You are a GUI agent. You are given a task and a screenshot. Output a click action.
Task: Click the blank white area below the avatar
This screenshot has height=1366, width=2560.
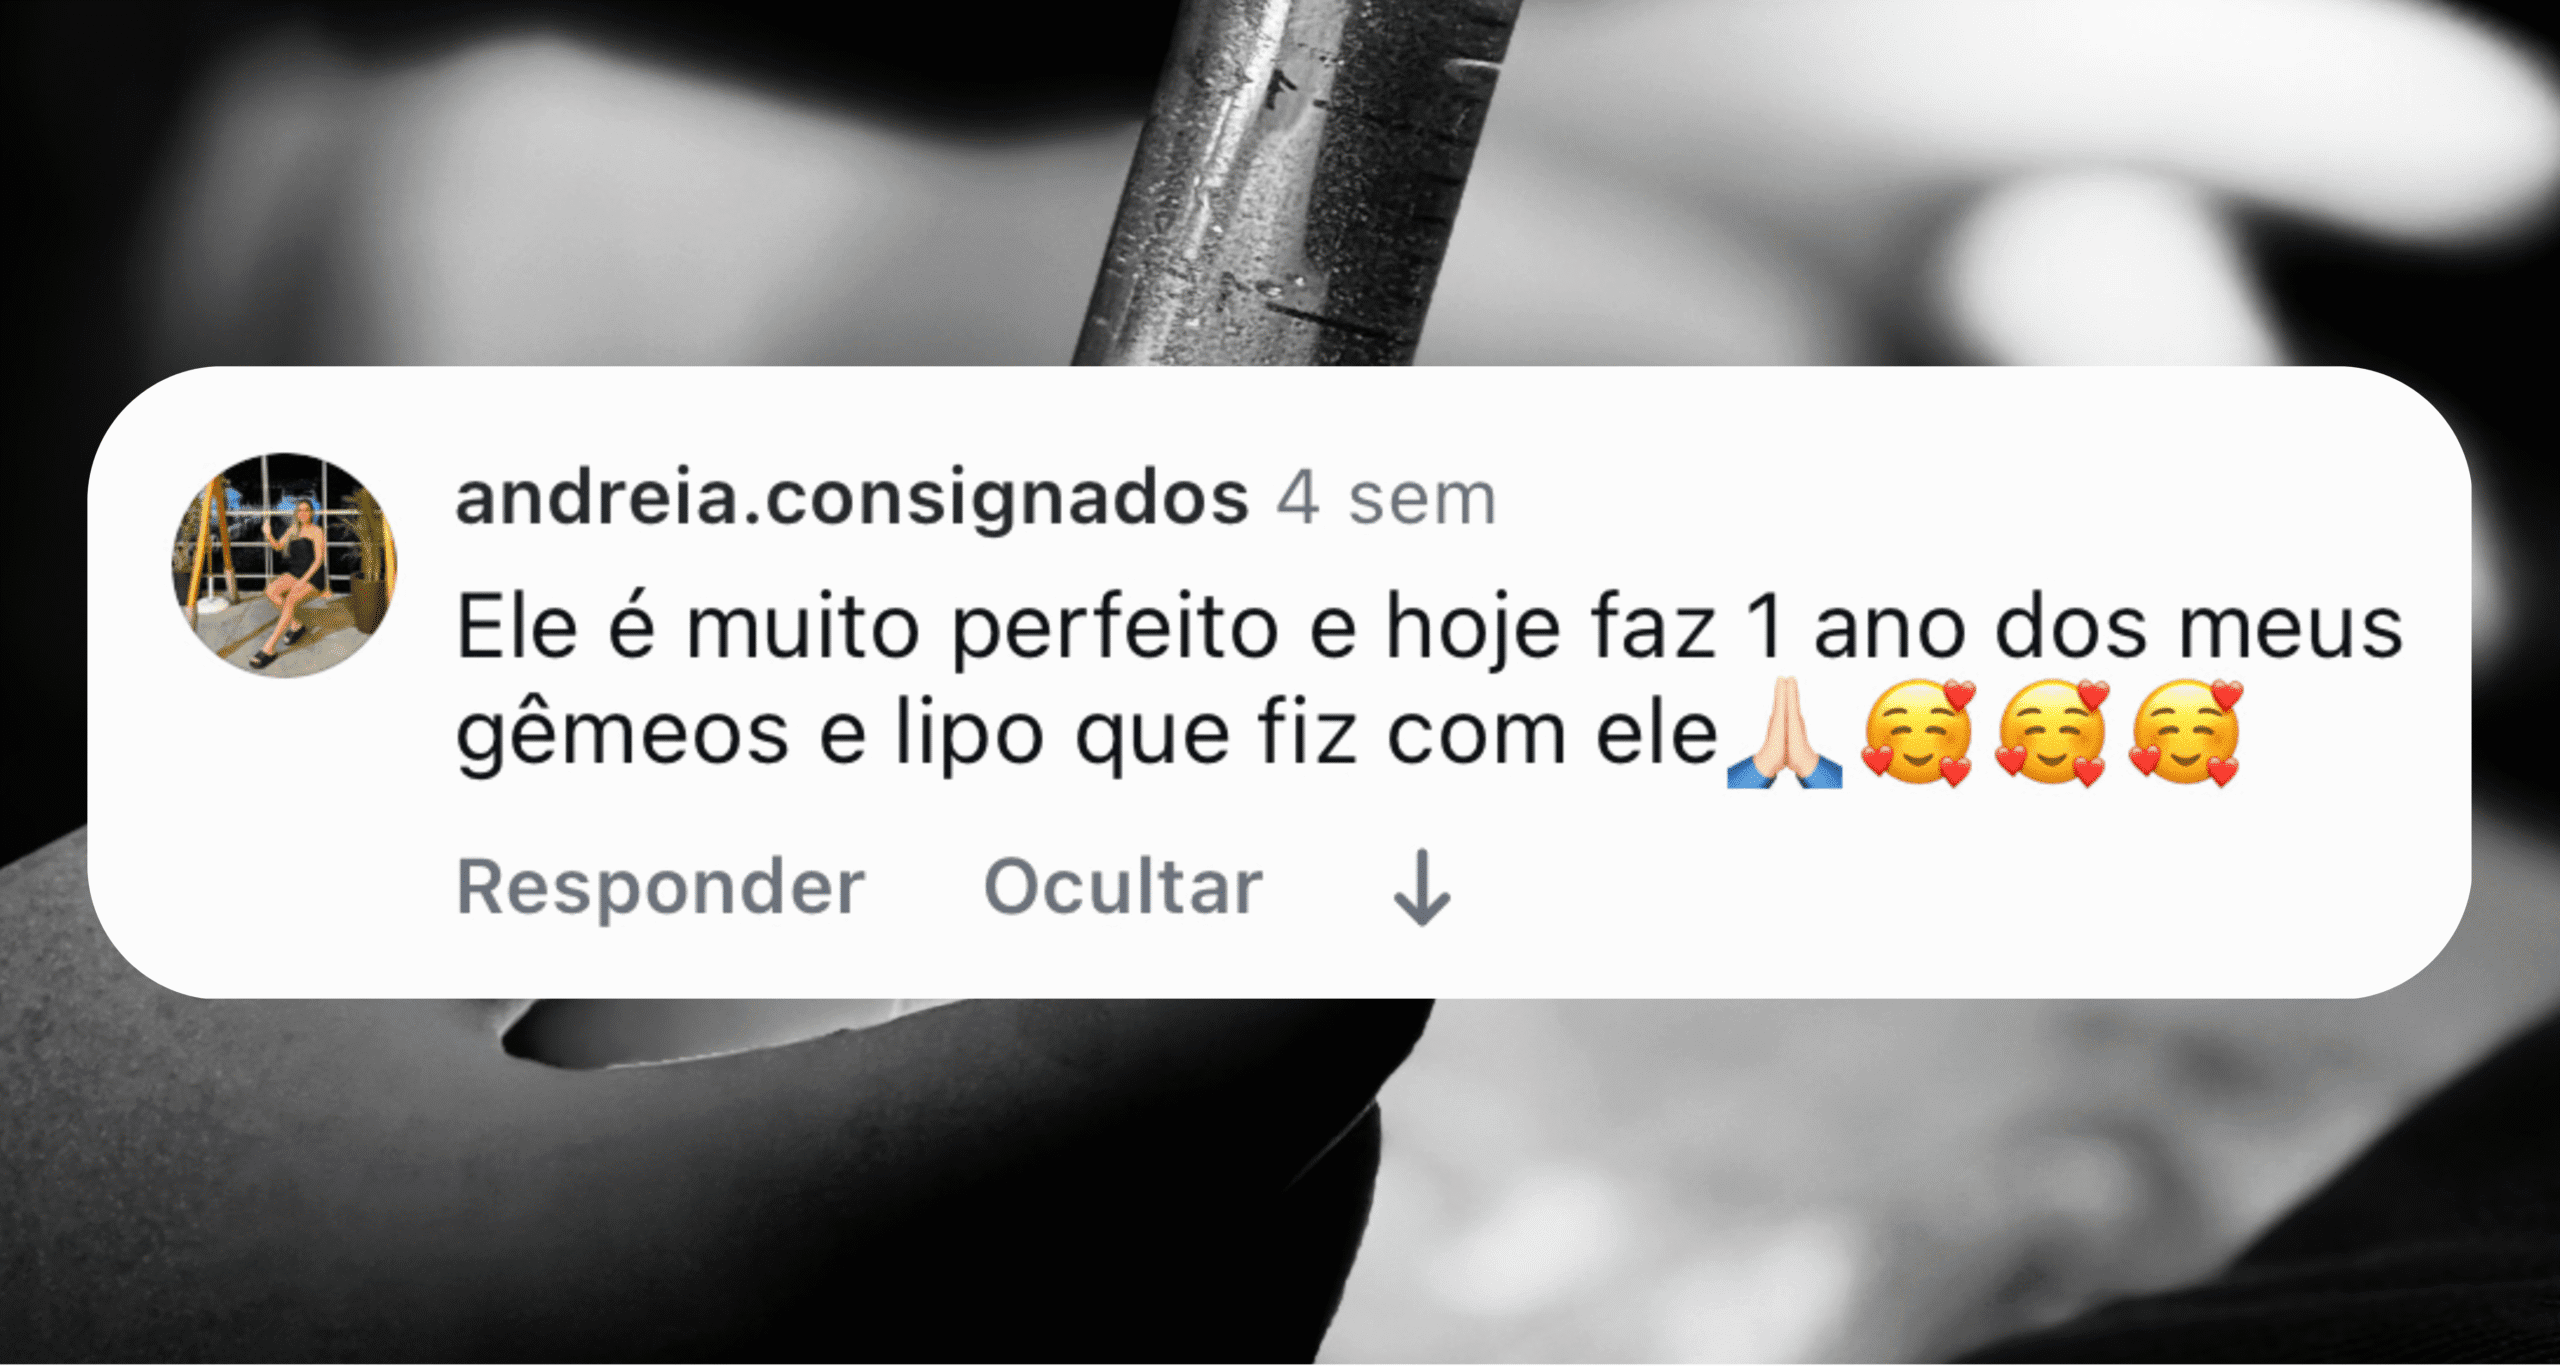tap(284, 830)
